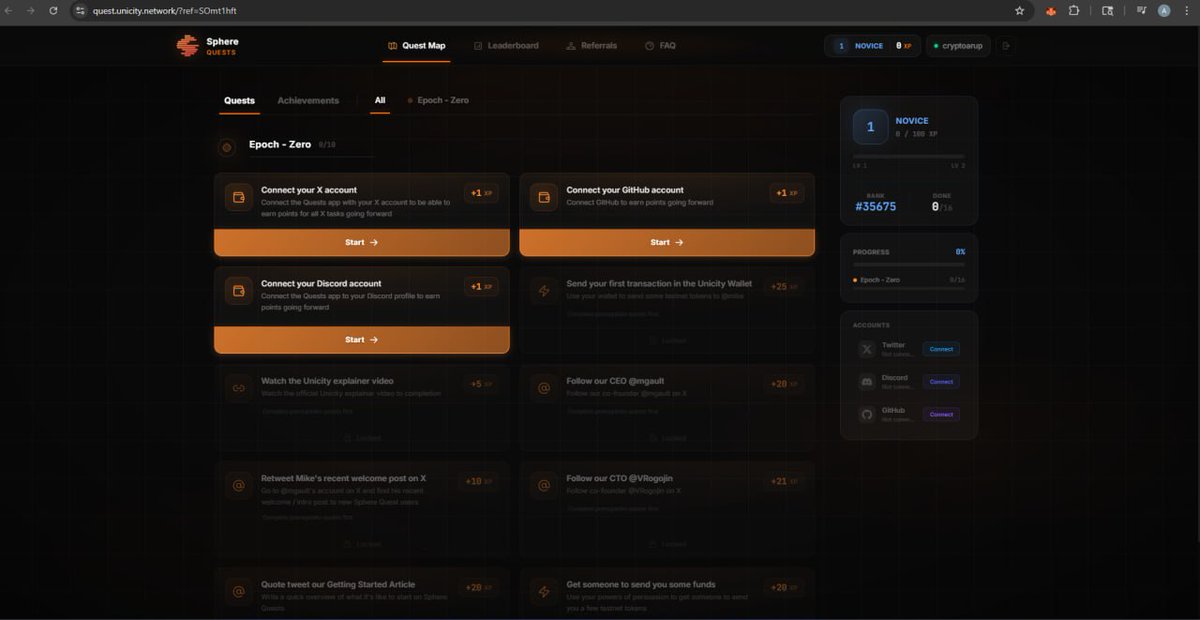Click the browser back arrow
Viewport: 1200px width, 620px height.
(x=10, y=11)
